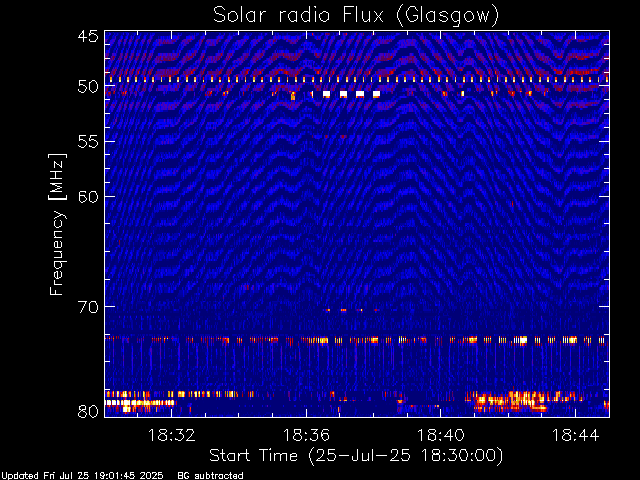Click the 60 MHz frequency tick label
This screenshot has width=640, height=480.
click(88, 197)
